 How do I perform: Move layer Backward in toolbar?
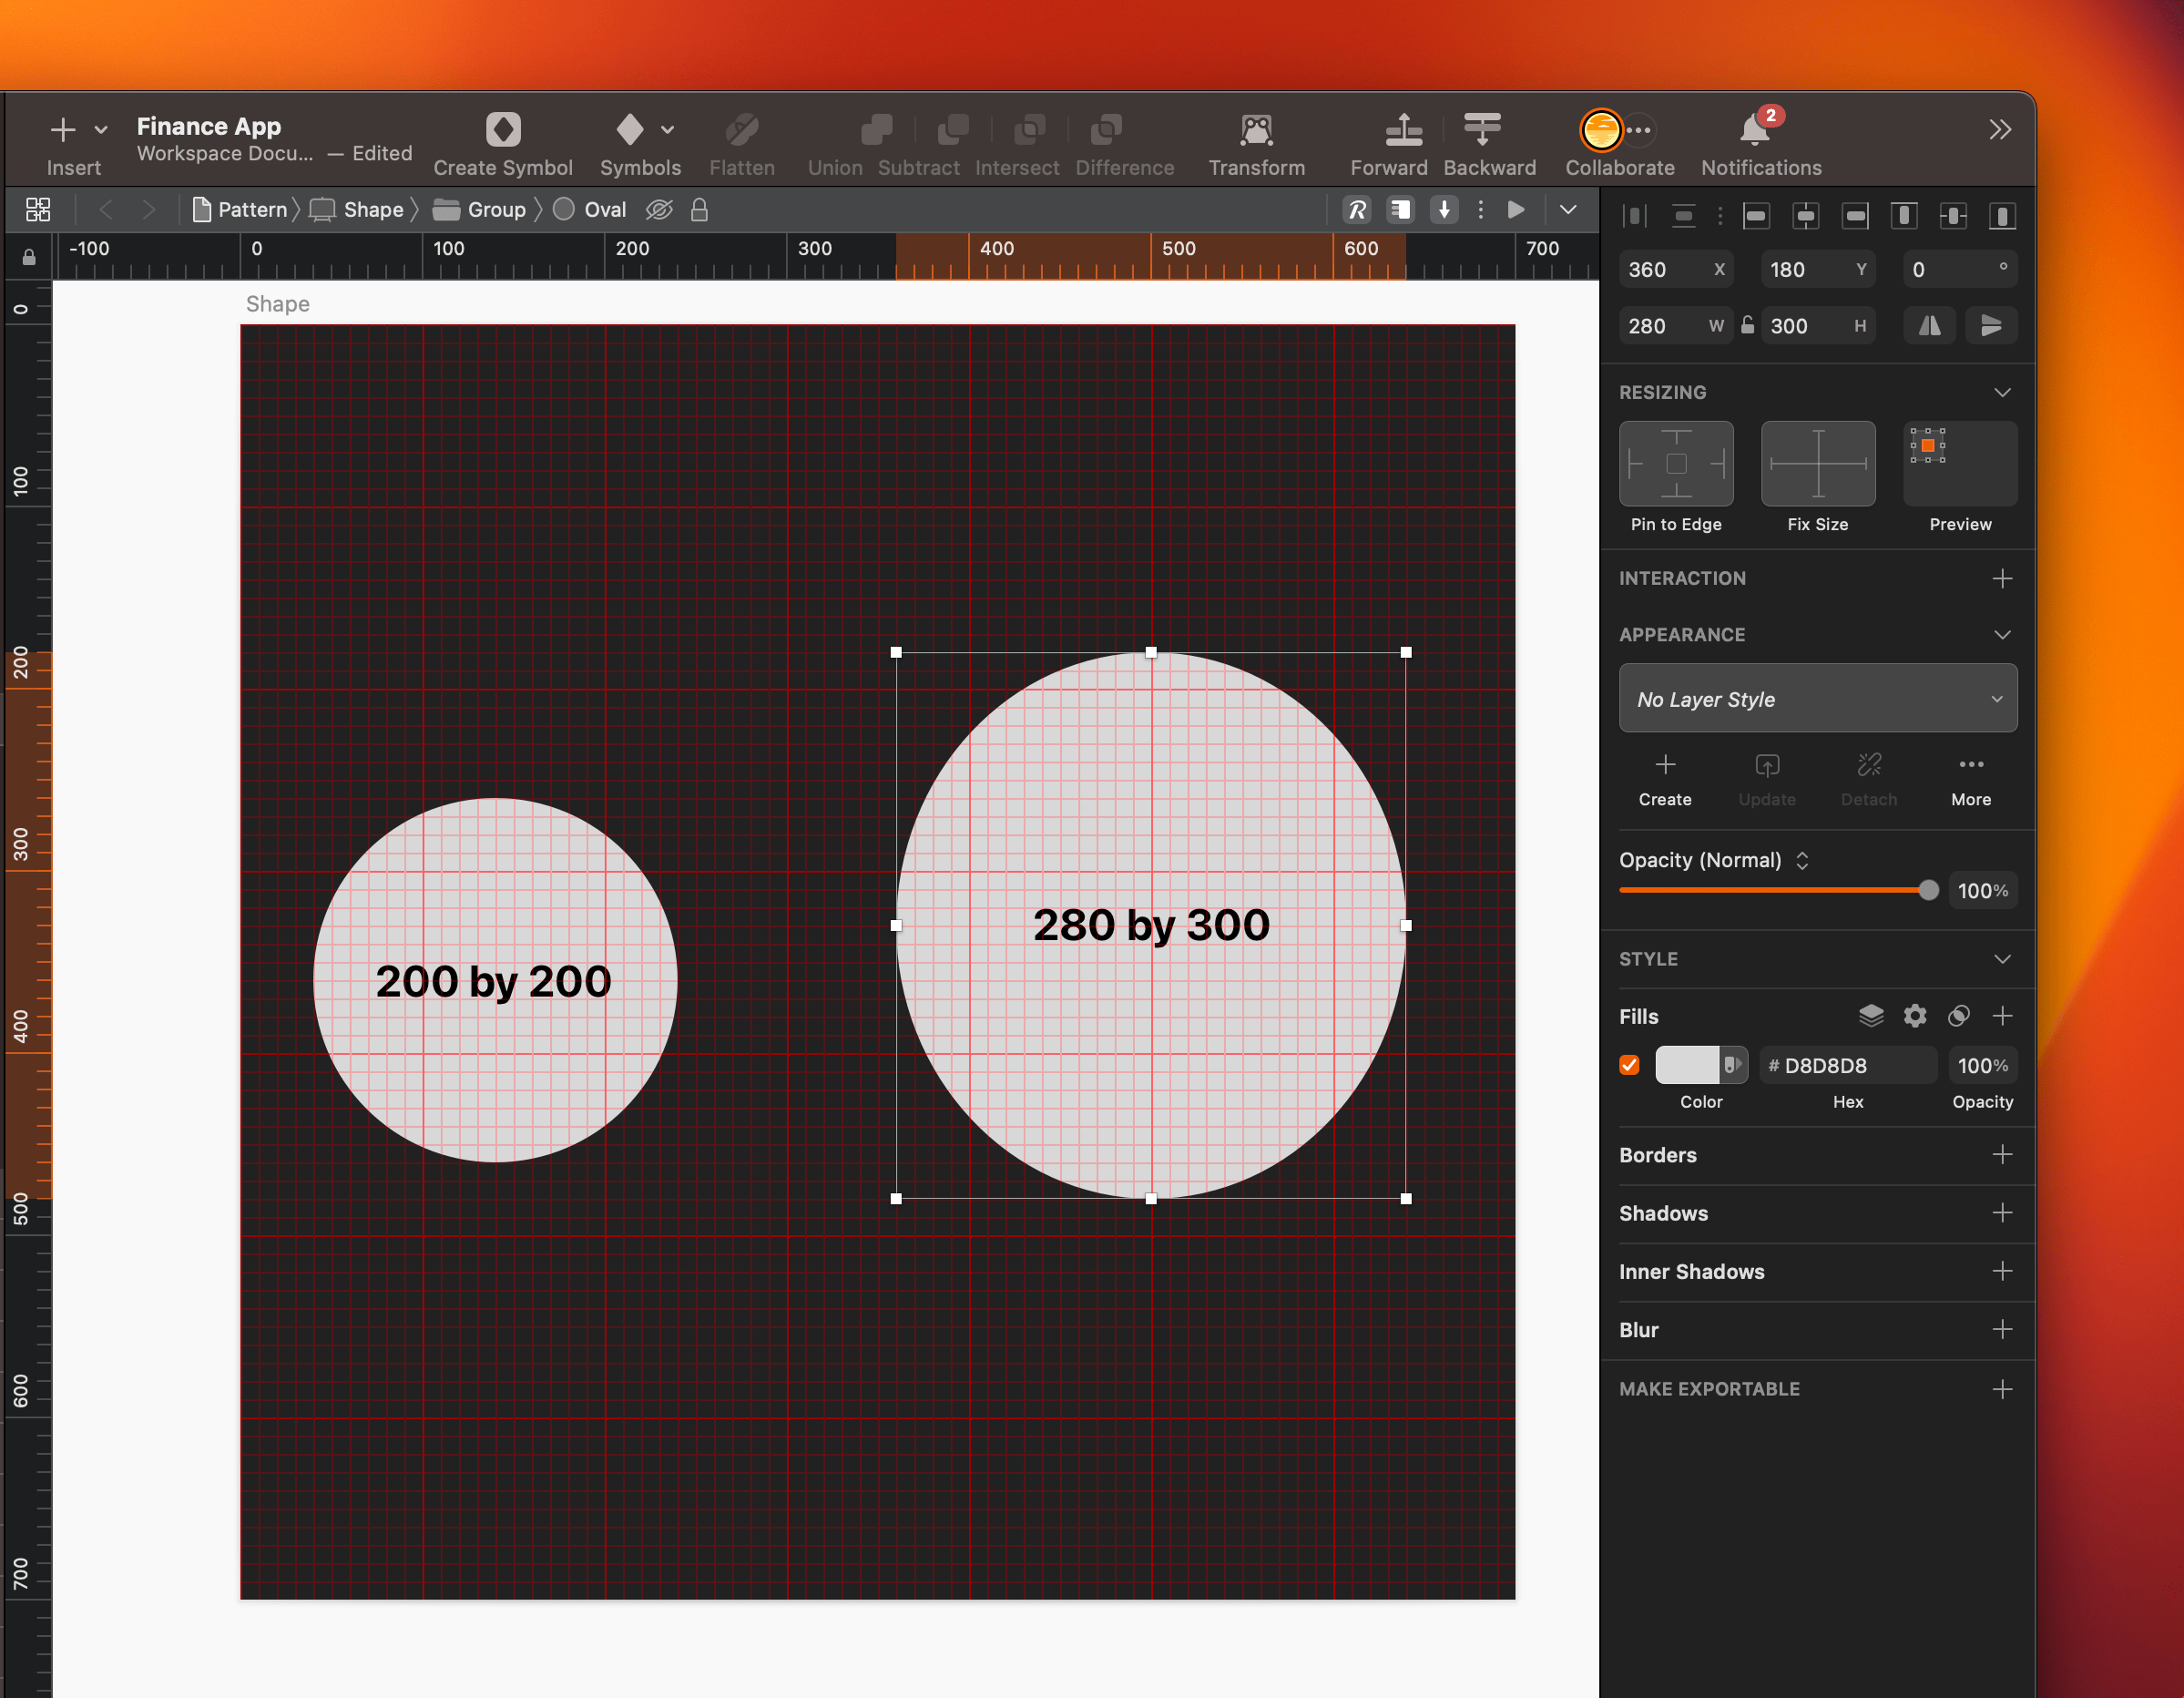coord(1482,130)
